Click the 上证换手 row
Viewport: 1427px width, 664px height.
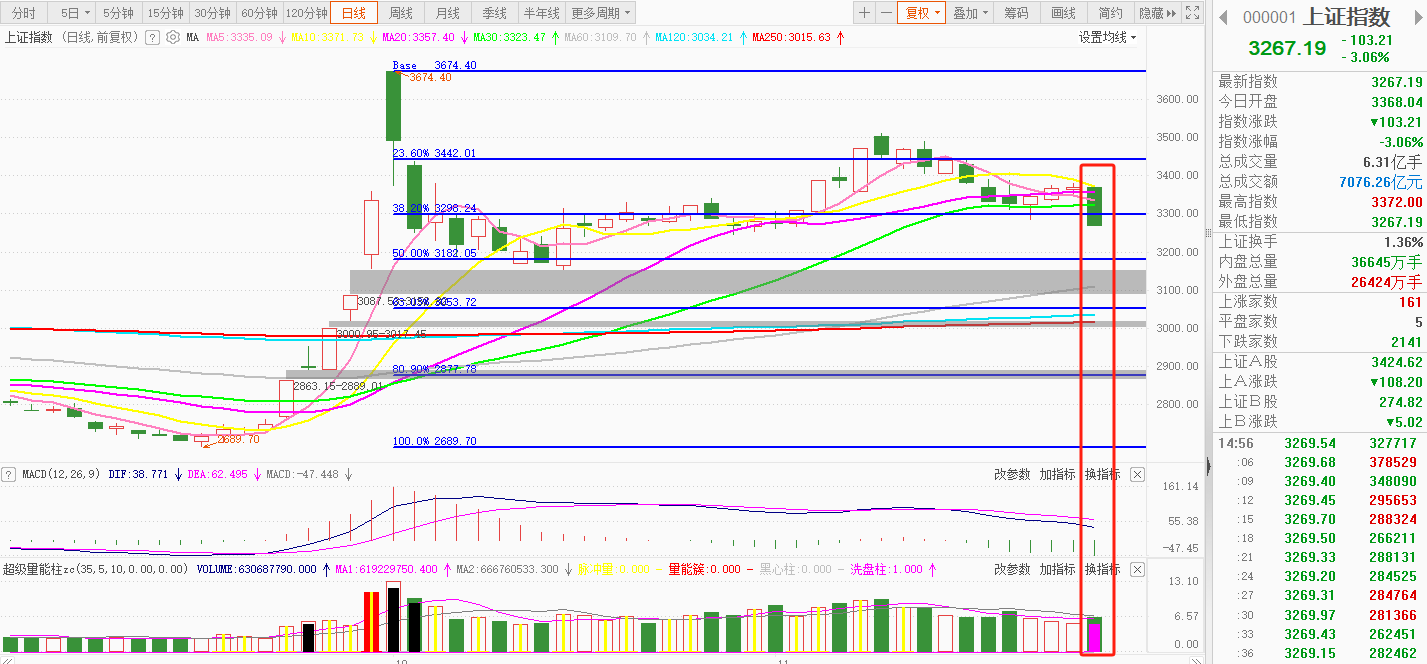pos(1320,241)
